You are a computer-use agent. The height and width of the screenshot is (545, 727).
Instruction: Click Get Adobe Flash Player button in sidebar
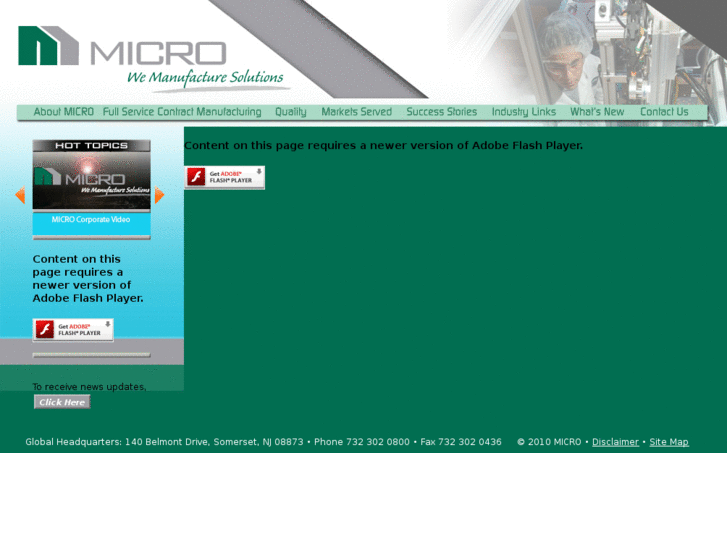[x=73, y=330]
